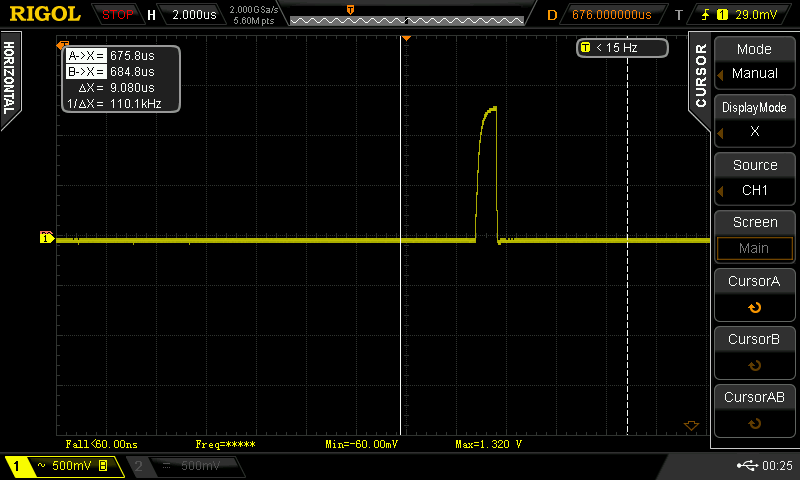Screen dimensions: 800x480
Task: Select the CursorA rotate knob icon
Action: tap(754, 308)
